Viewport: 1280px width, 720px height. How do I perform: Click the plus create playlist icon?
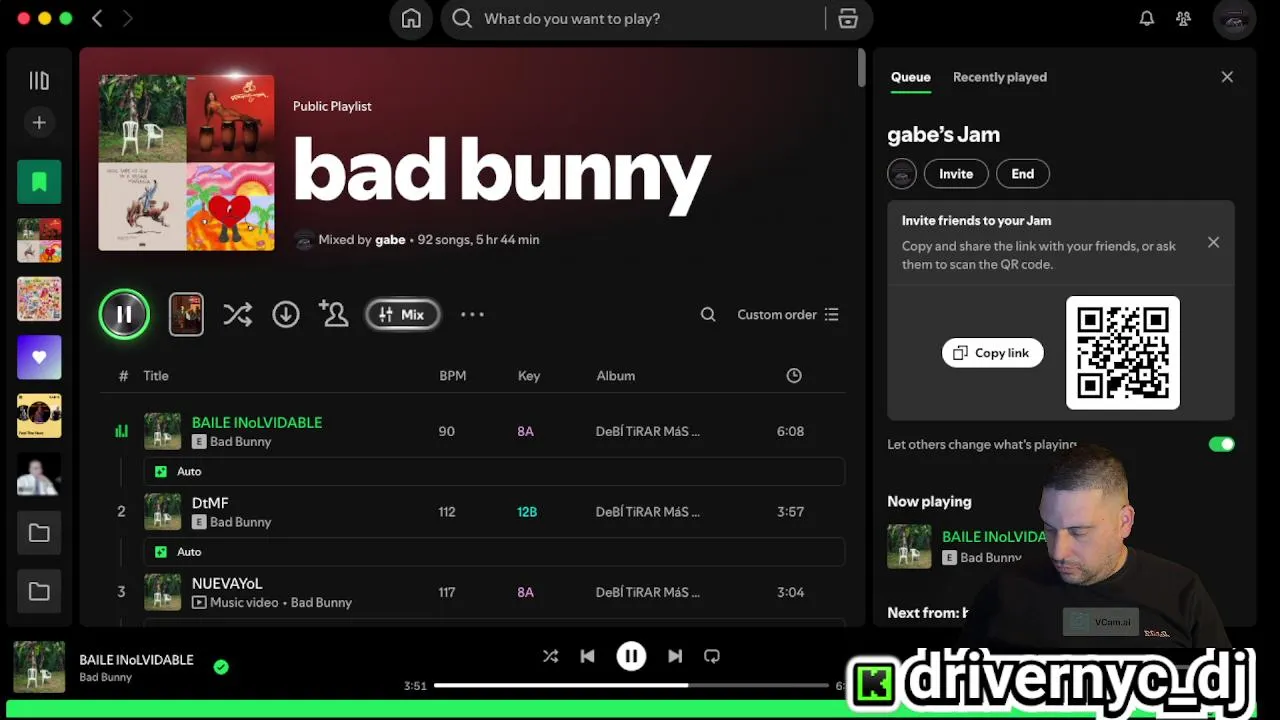pyautogui.click(x=39, y=122)
